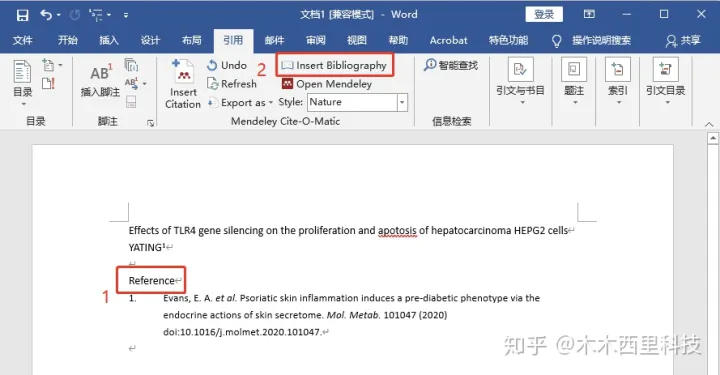Expand the 索引 index group
This screenshot has width=720, height=375.
(618, 82)
